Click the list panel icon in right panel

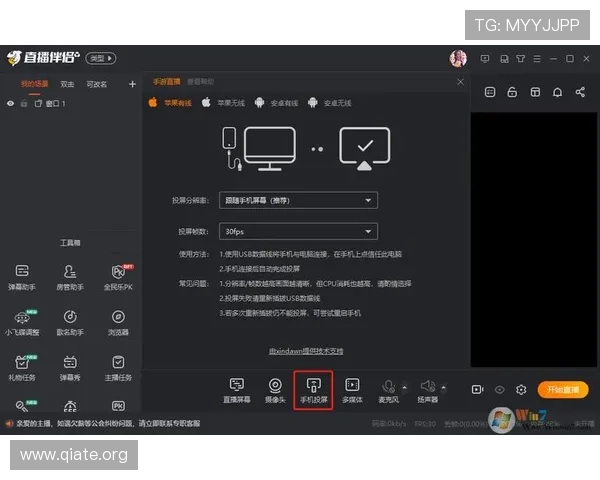click(x=490, y=92)
